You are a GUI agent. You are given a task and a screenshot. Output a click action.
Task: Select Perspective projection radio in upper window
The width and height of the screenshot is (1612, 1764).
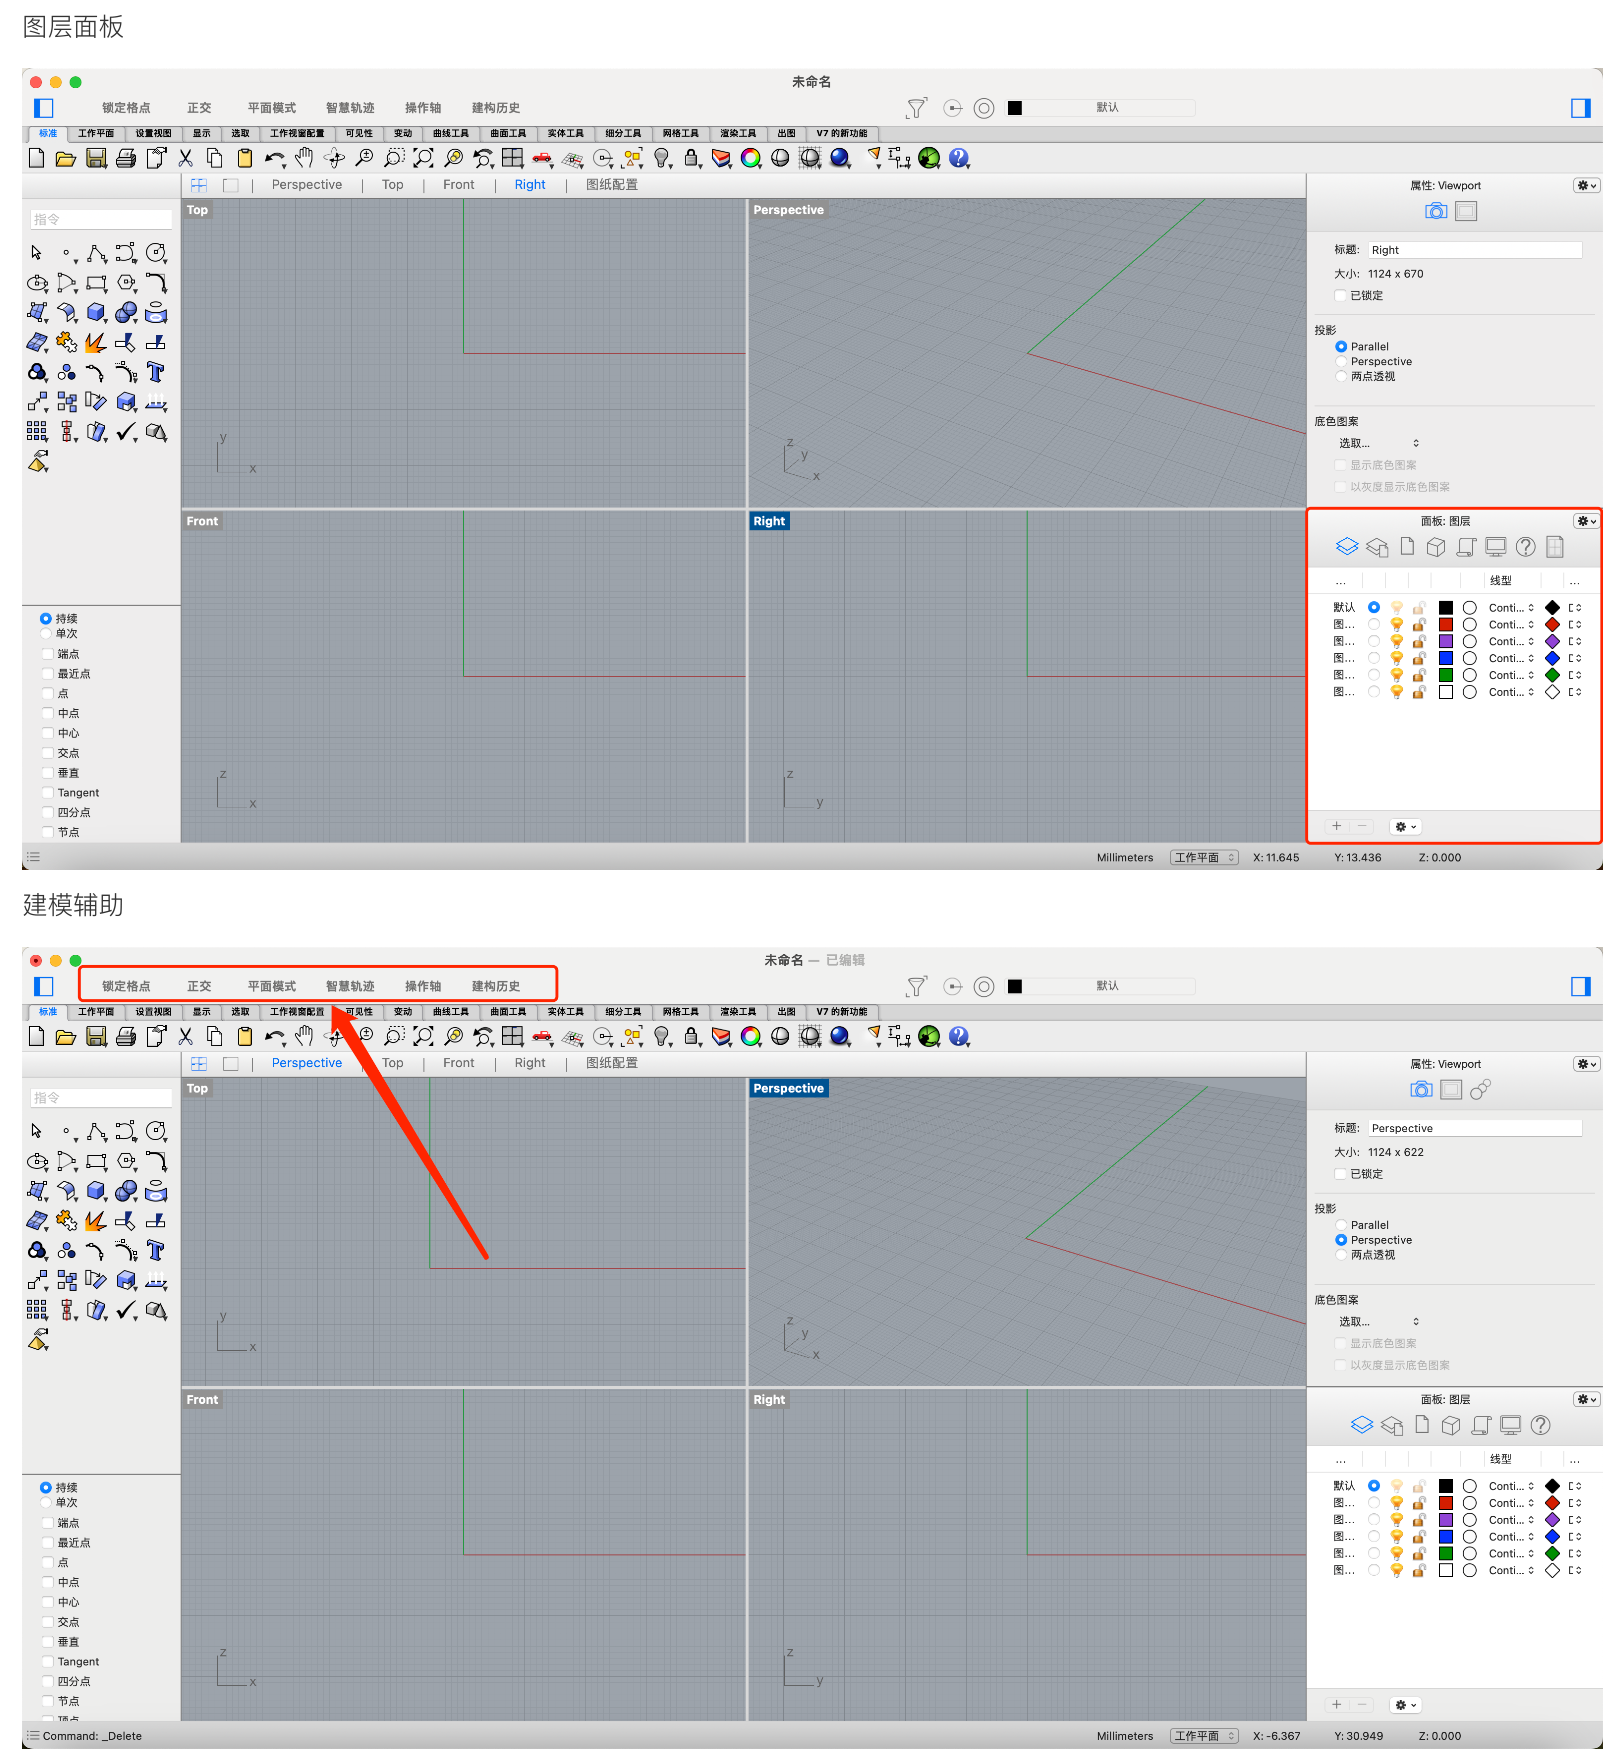click(x=1341, y=361)
